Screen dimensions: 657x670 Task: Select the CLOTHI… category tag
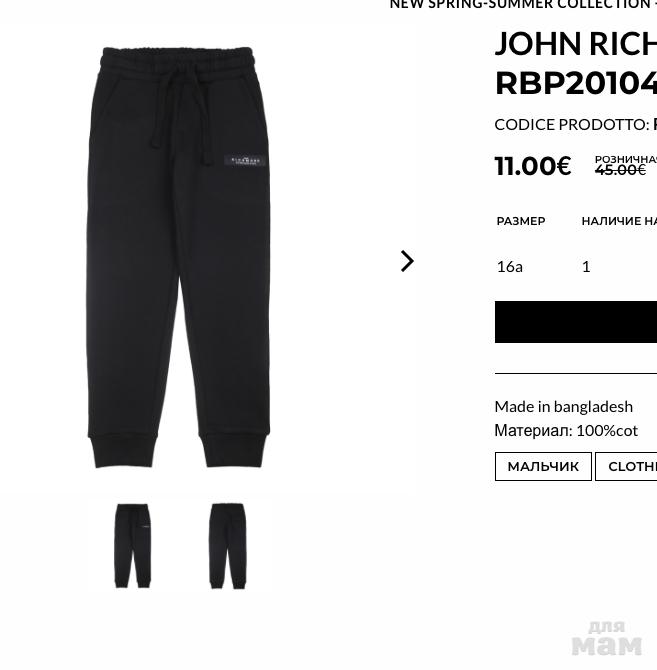(626, 466)
